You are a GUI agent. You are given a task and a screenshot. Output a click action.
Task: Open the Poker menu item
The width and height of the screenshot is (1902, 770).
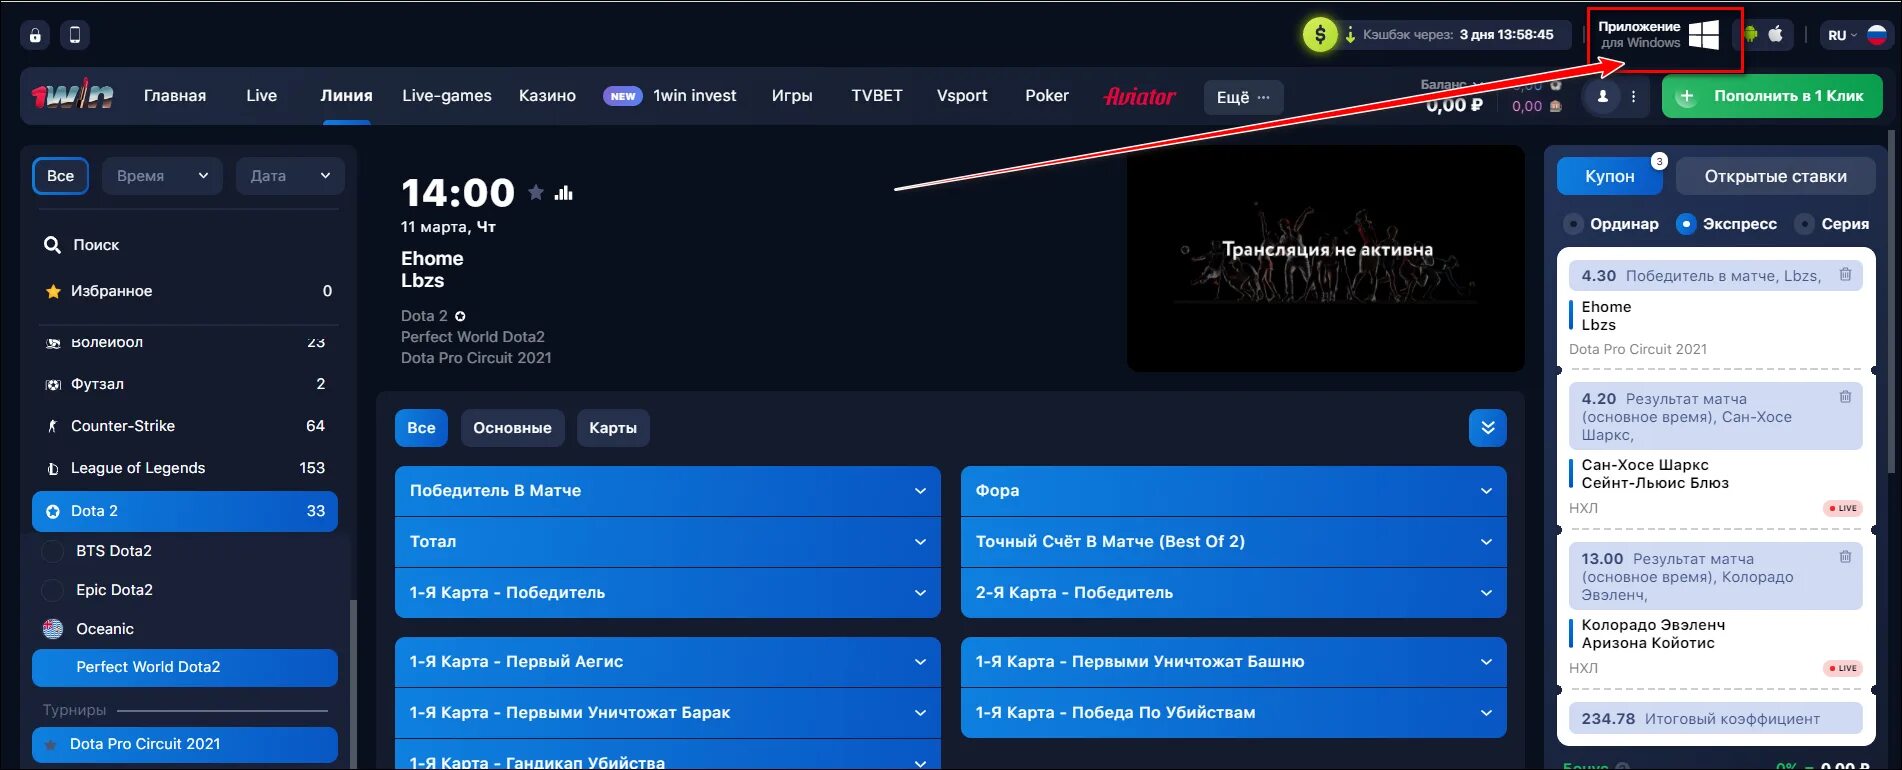tap(1047, 96)
